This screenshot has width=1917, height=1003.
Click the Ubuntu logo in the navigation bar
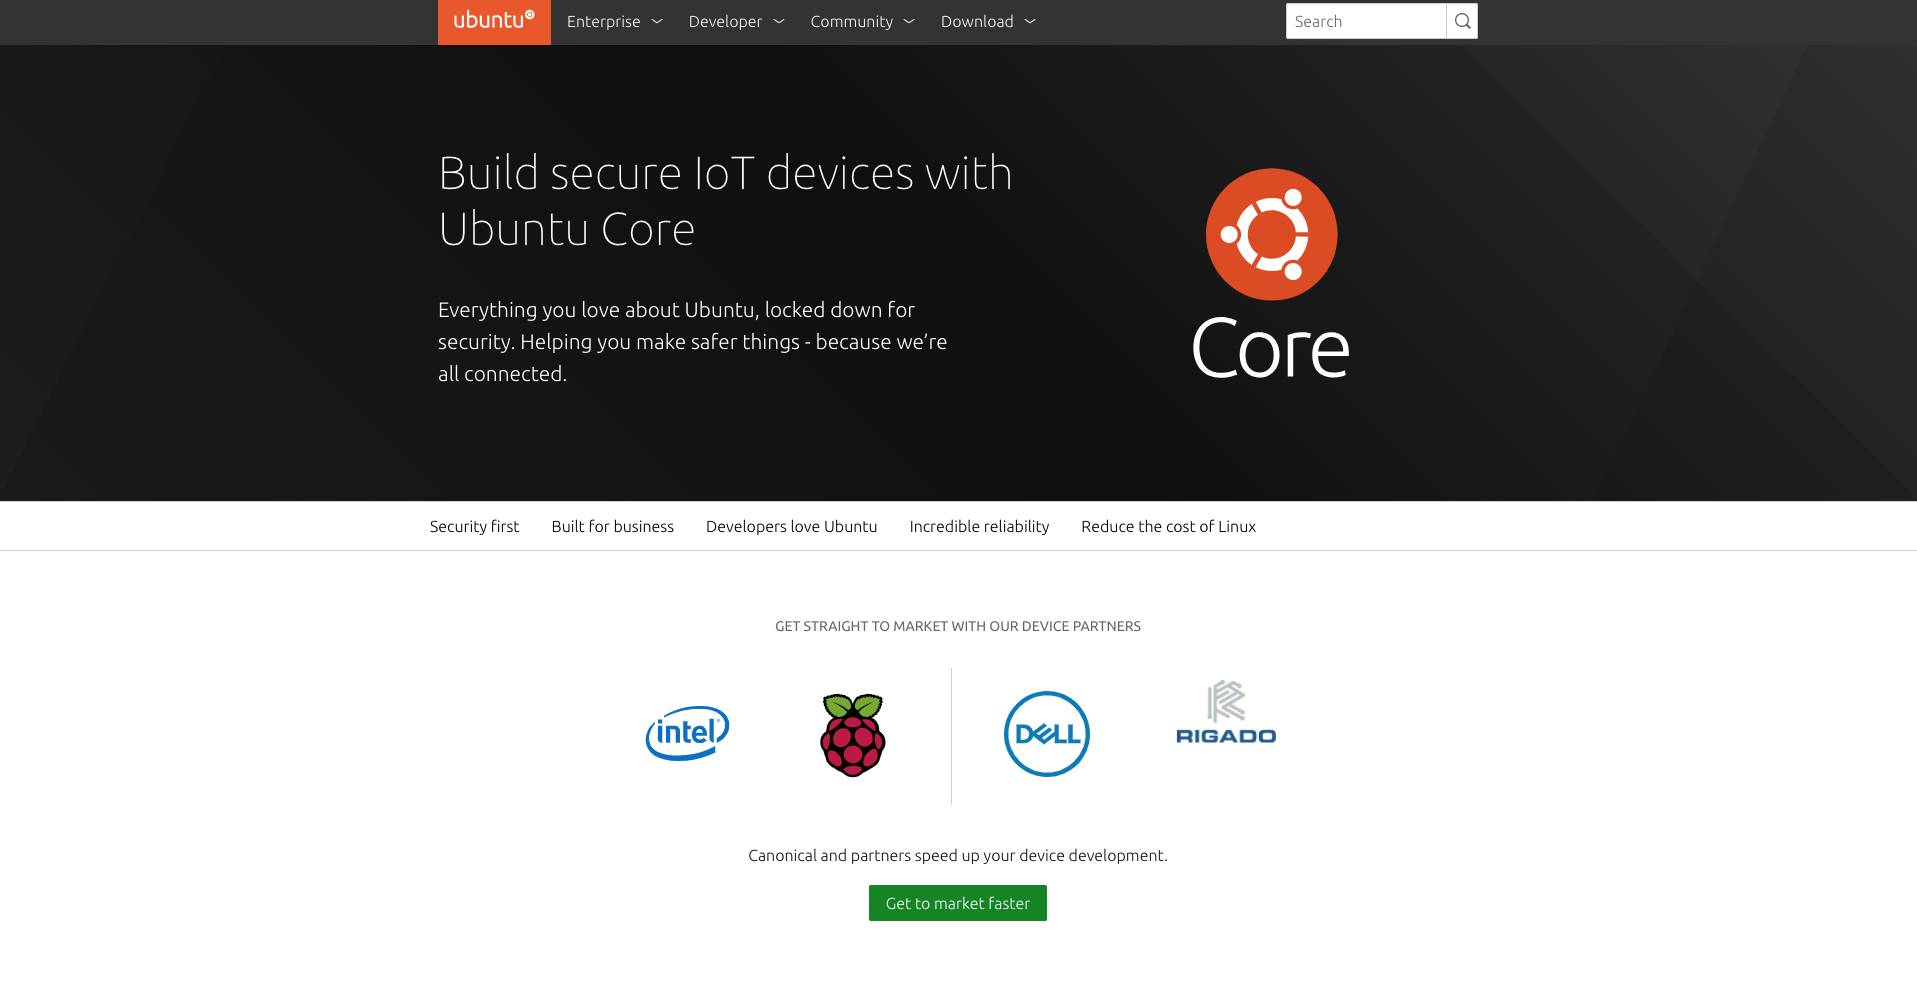(493, 21)
